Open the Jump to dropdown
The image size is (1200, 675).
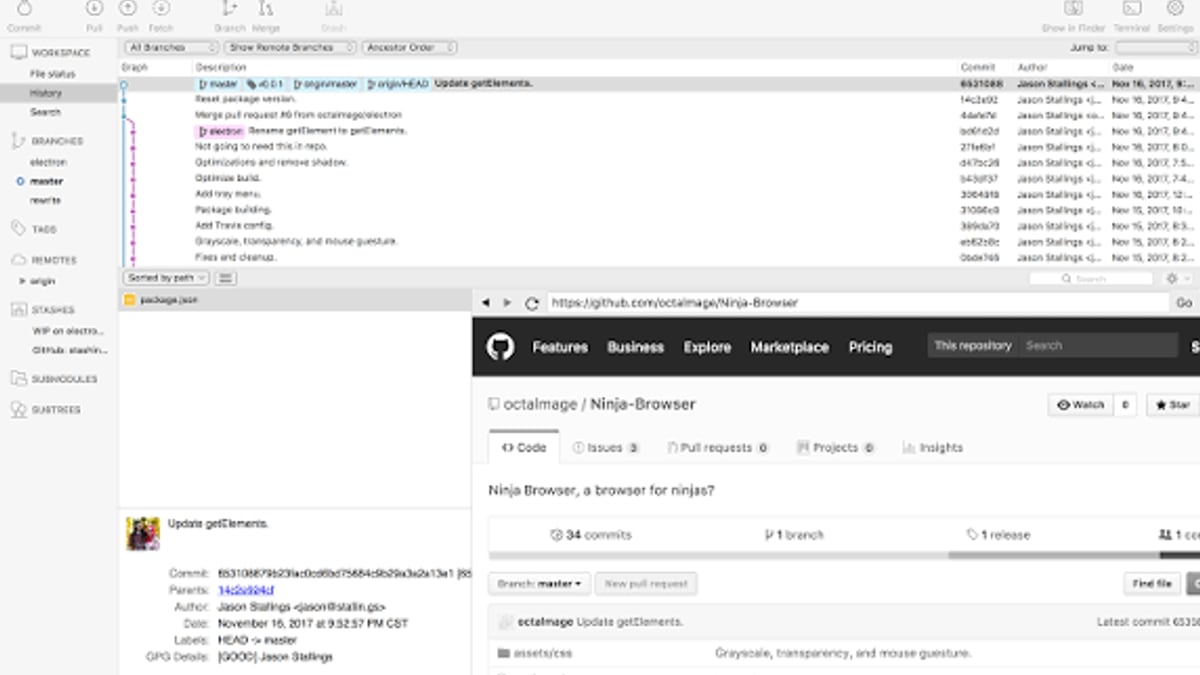pyautogui.click(x=1155, y=47)
